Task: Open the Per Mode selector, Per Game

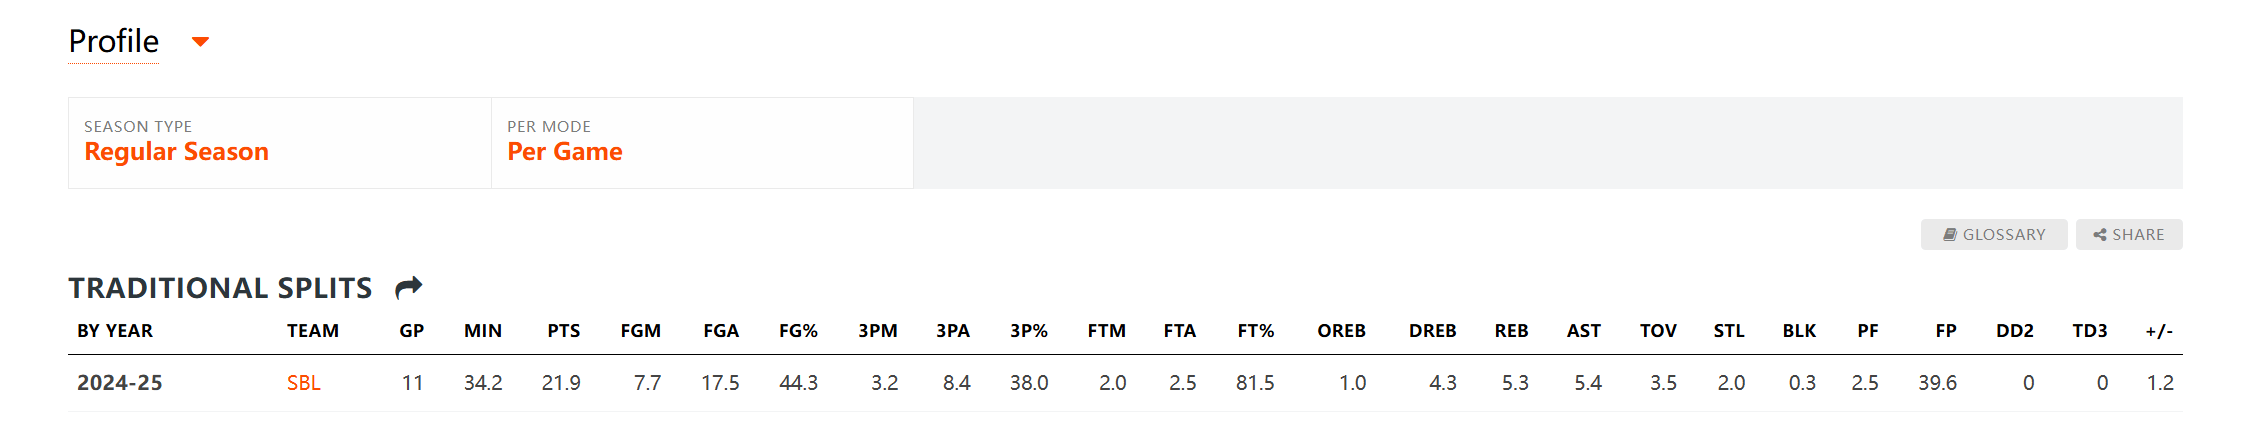Action: (x=702, y=143)
